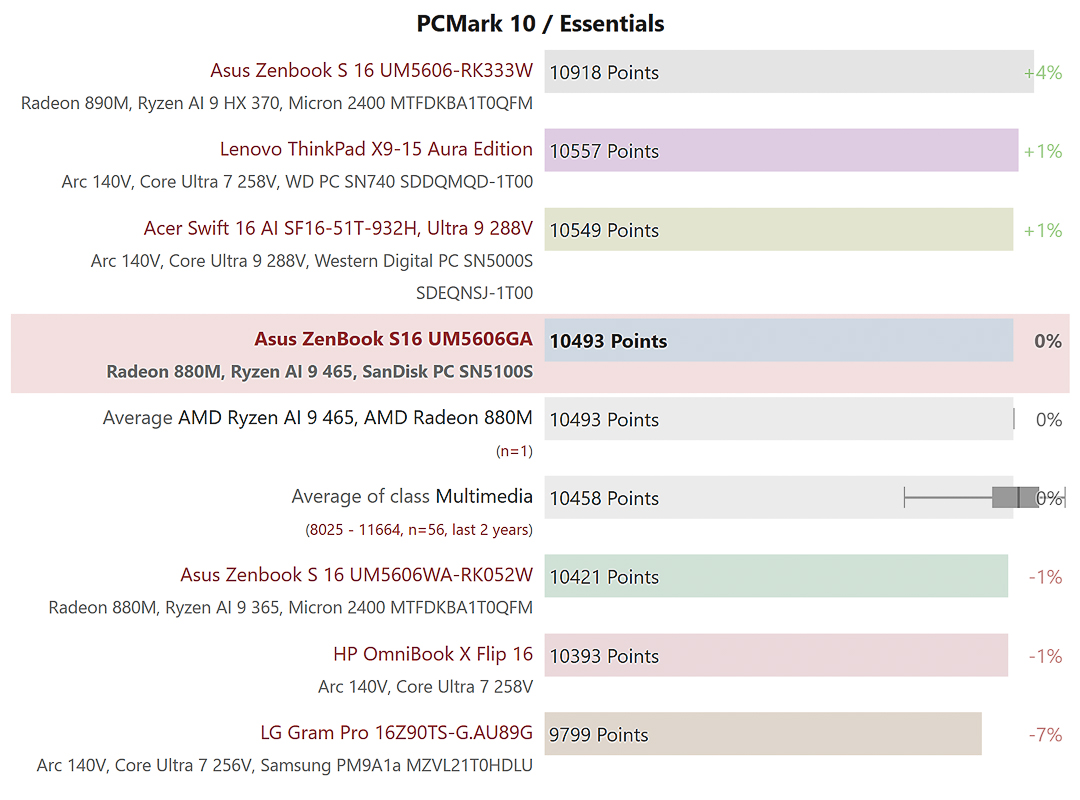This screenshot has height=800, width=1080.
Task: Click the blue 10493 Points highlighted bar
Action: [x=778, y=341]
